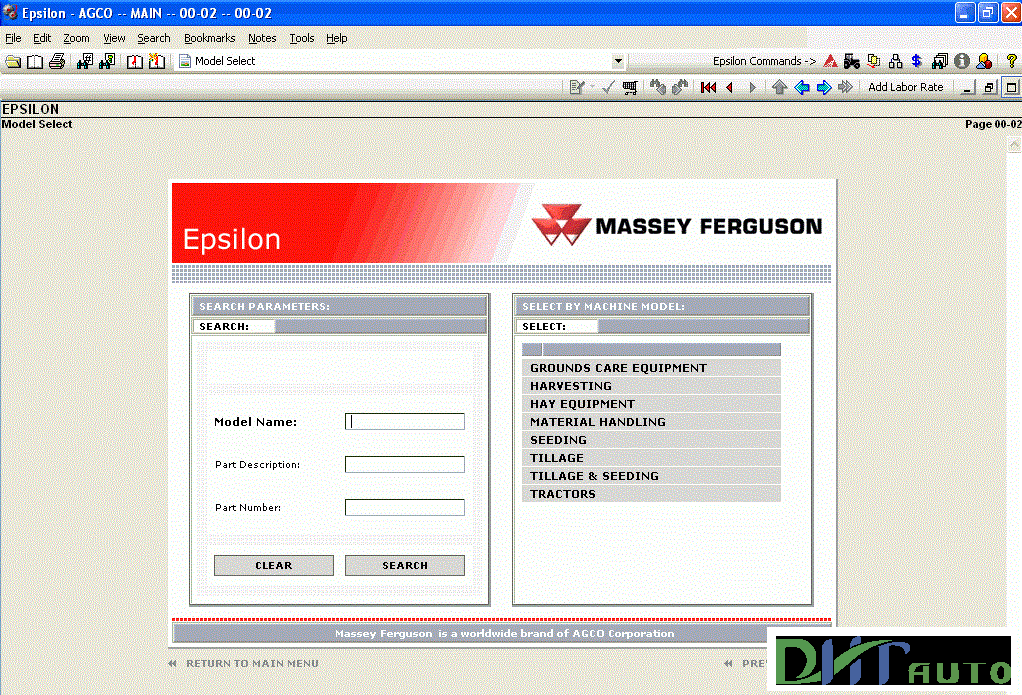Image resolution: width=1022 pixels, height=695 pixels.
Task: Open the Zoom menu
Action: coord(76,38)
